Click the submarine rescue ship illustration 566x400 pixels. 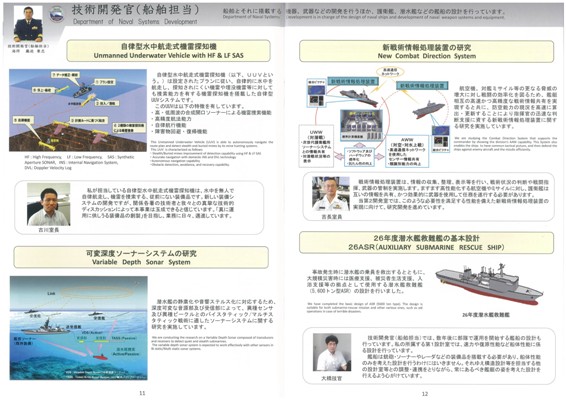[489, 285]
